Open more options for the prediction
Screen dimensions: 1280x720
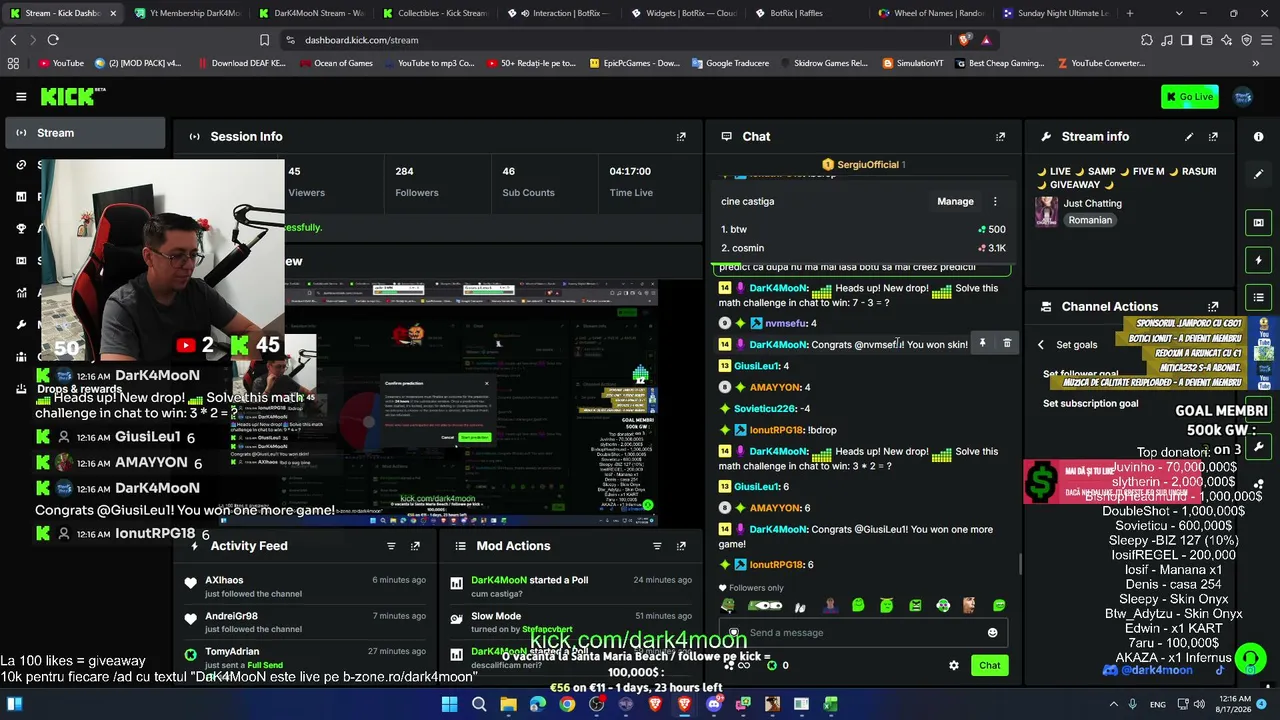coord(995,202)
